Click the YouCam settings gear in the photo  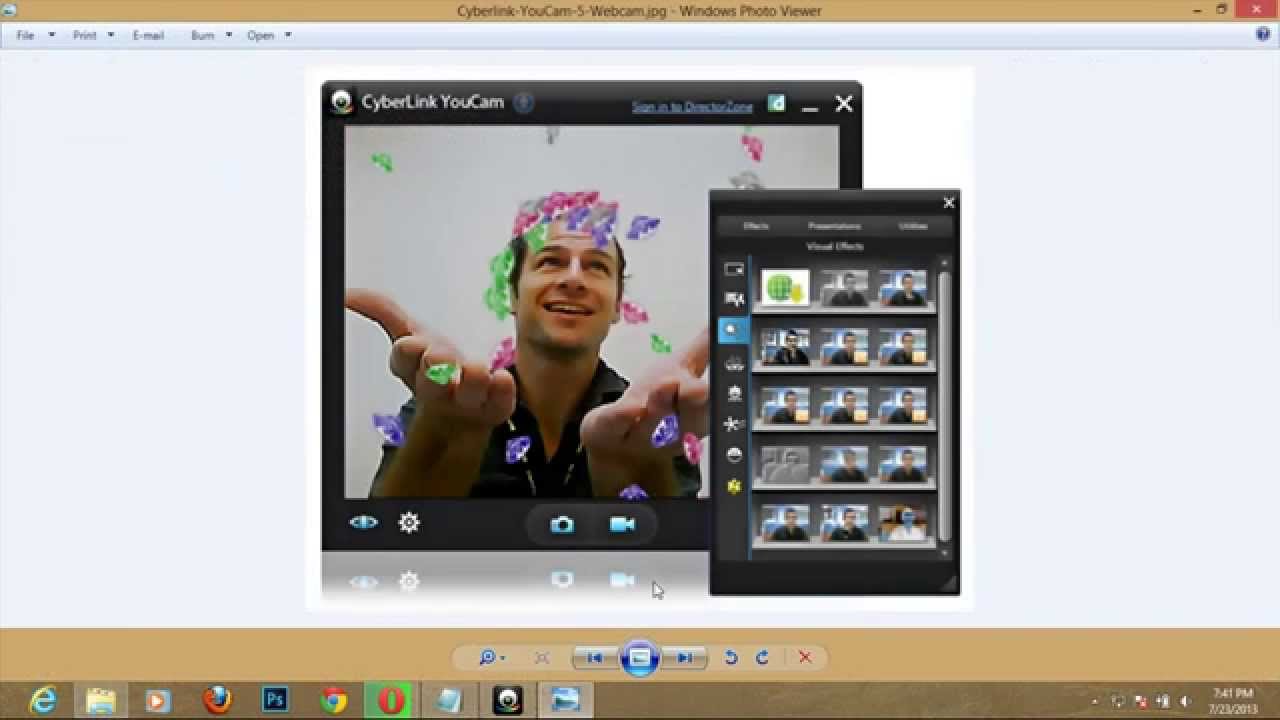tap(409, 522)
